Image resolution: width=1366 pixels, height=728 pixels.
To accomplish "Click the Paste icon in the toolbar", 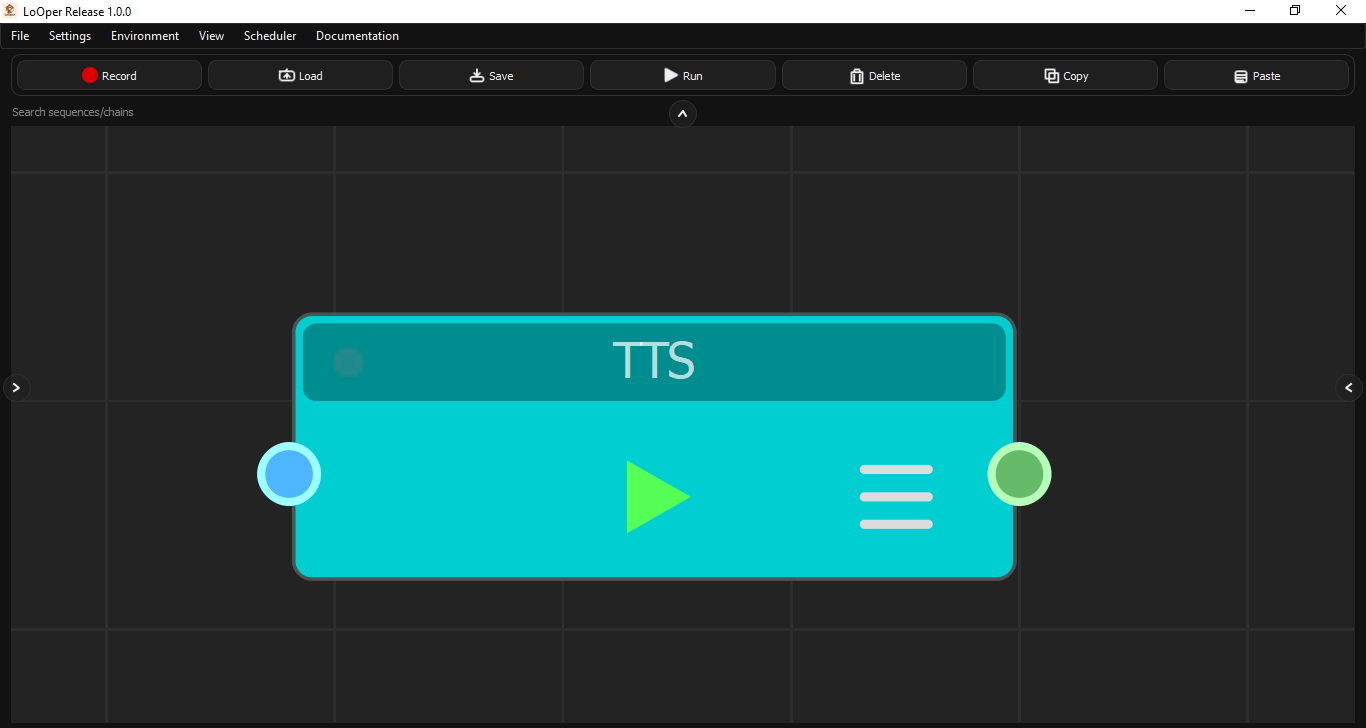I will [x=1241, y=75].
